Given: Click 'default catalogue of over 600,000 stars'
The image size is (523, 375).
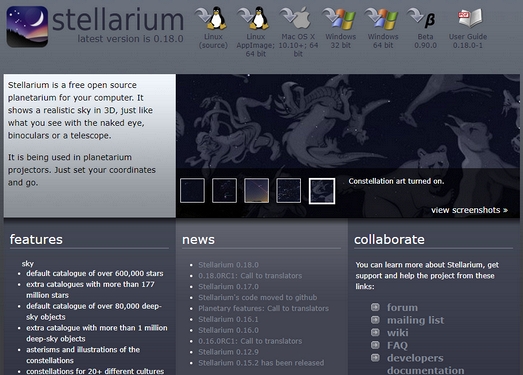Looking at the screenshot, I should coord(95,274).
